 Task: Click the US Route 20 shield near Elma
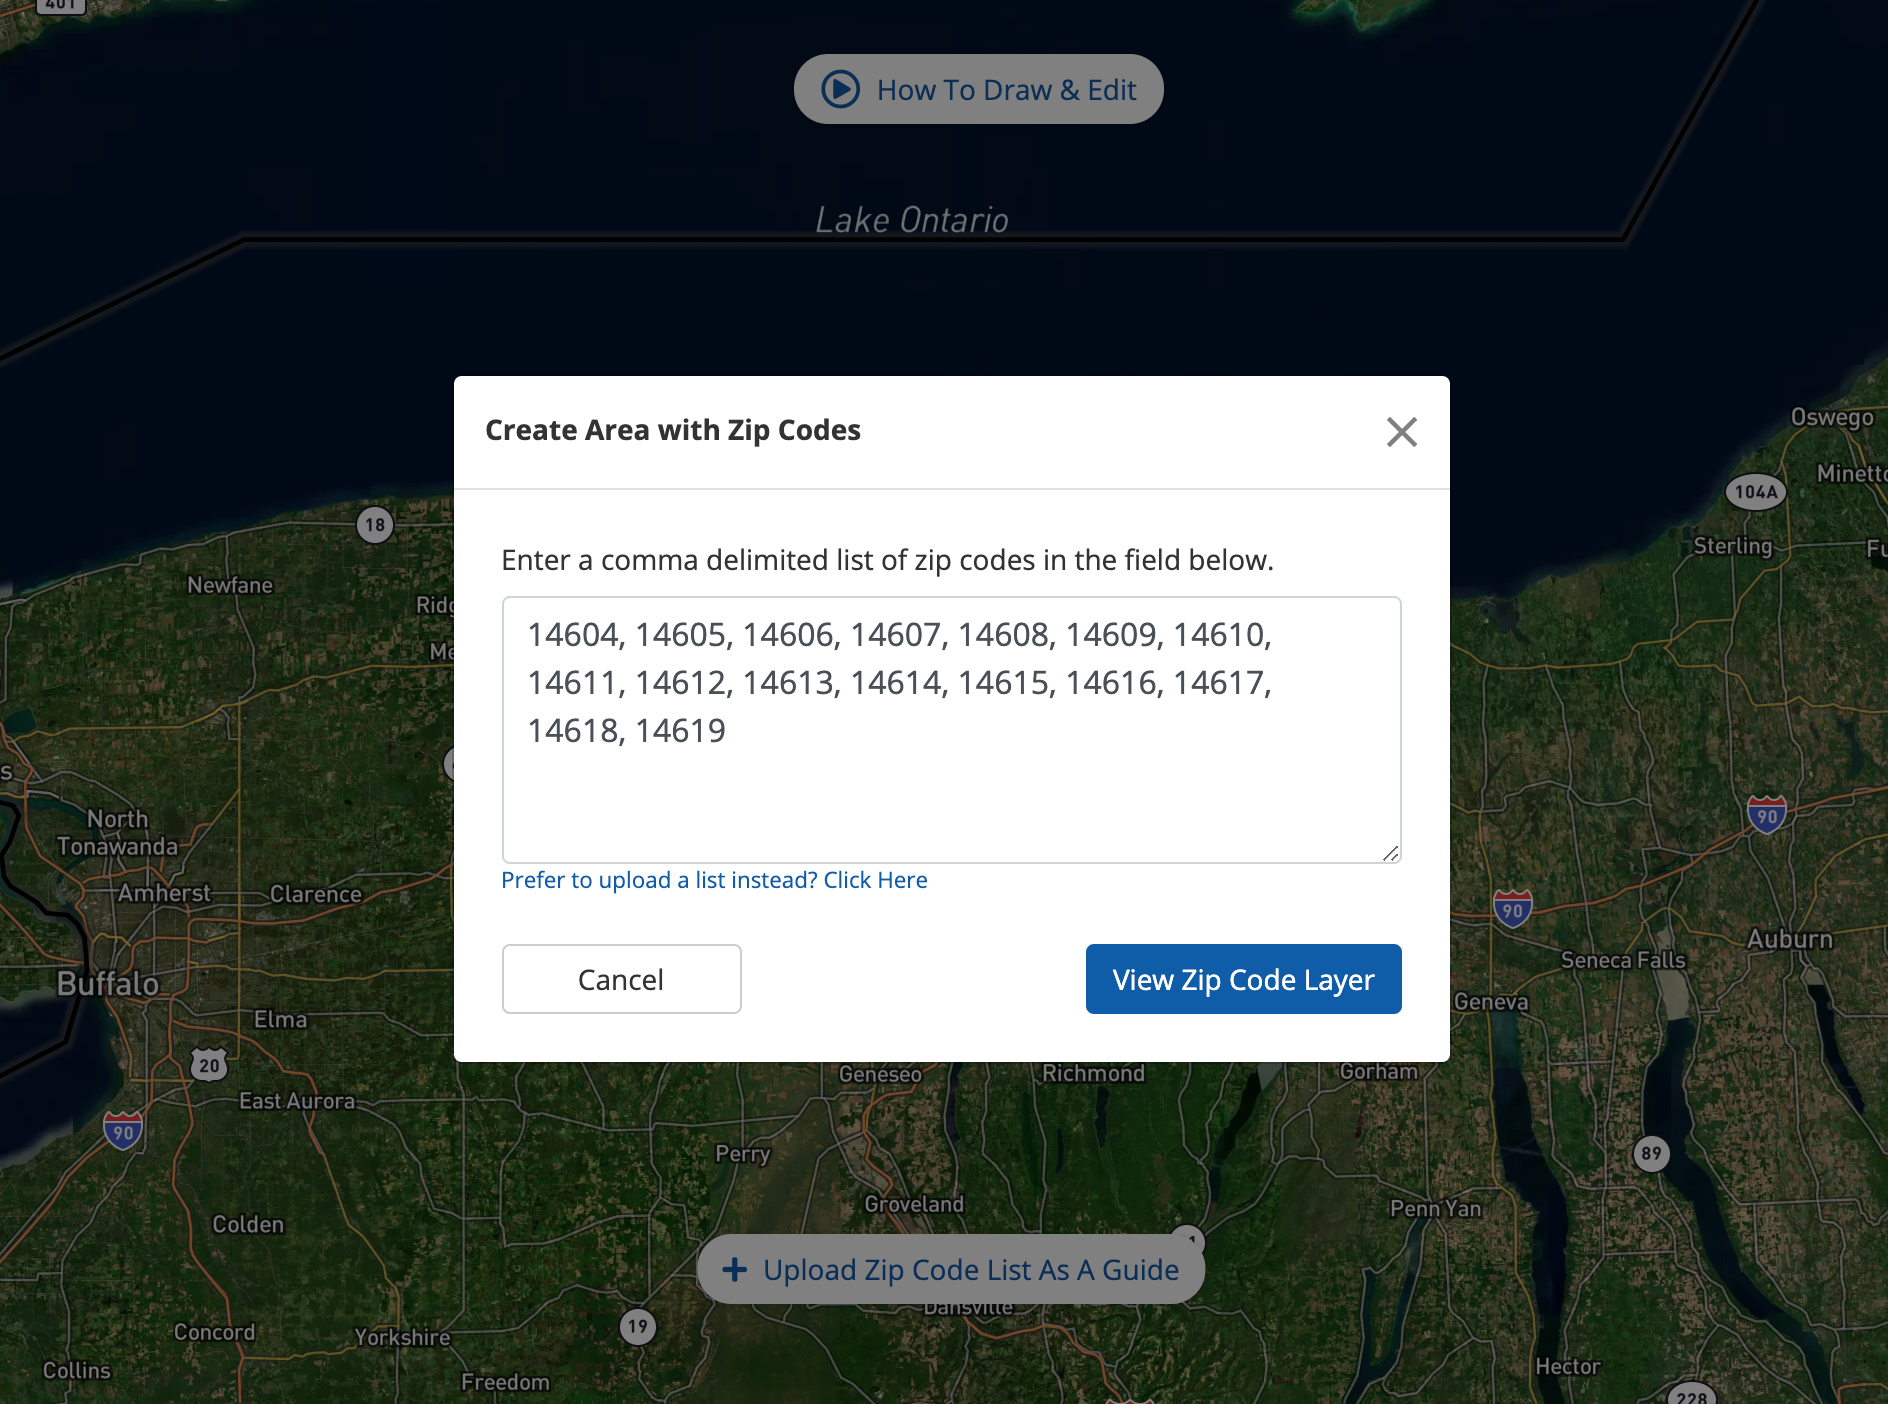[209, 1065]
